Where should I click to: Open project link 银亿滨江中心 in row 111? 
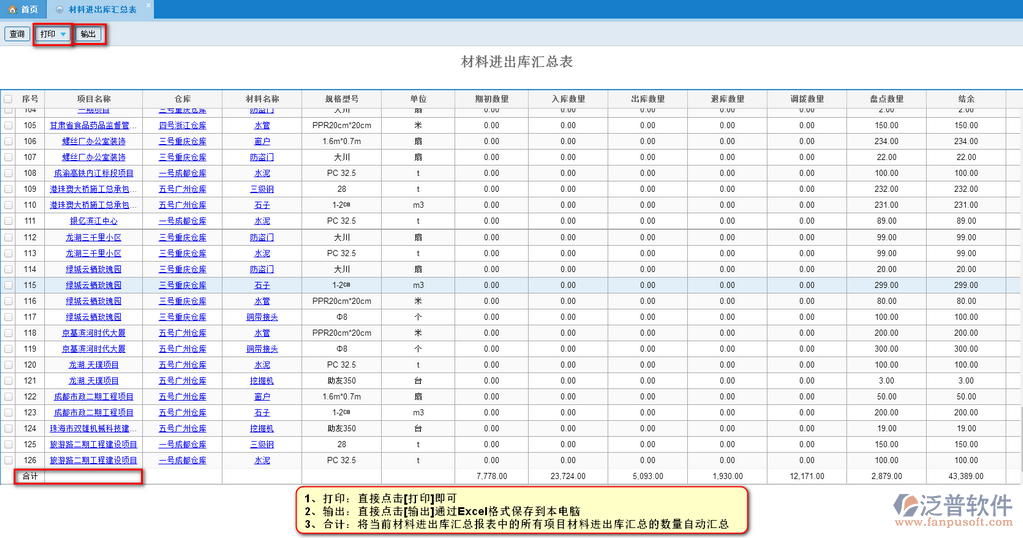click(x=94, y=221)
